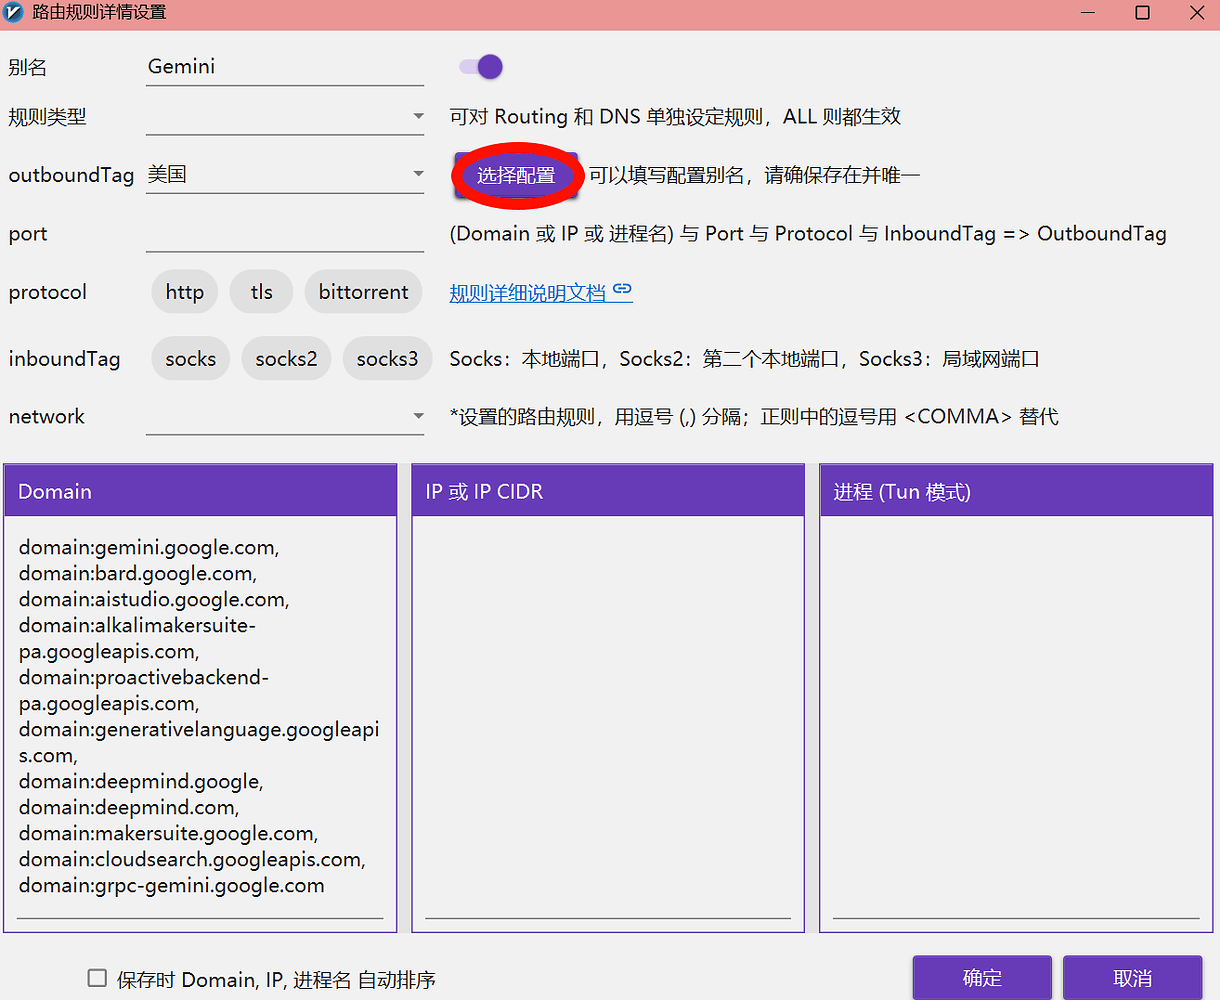This screenshot has width=1220, height=1000.
Task: Click the domain:cloudsearch.googleapis.com entry
Action: coord(192,860)
